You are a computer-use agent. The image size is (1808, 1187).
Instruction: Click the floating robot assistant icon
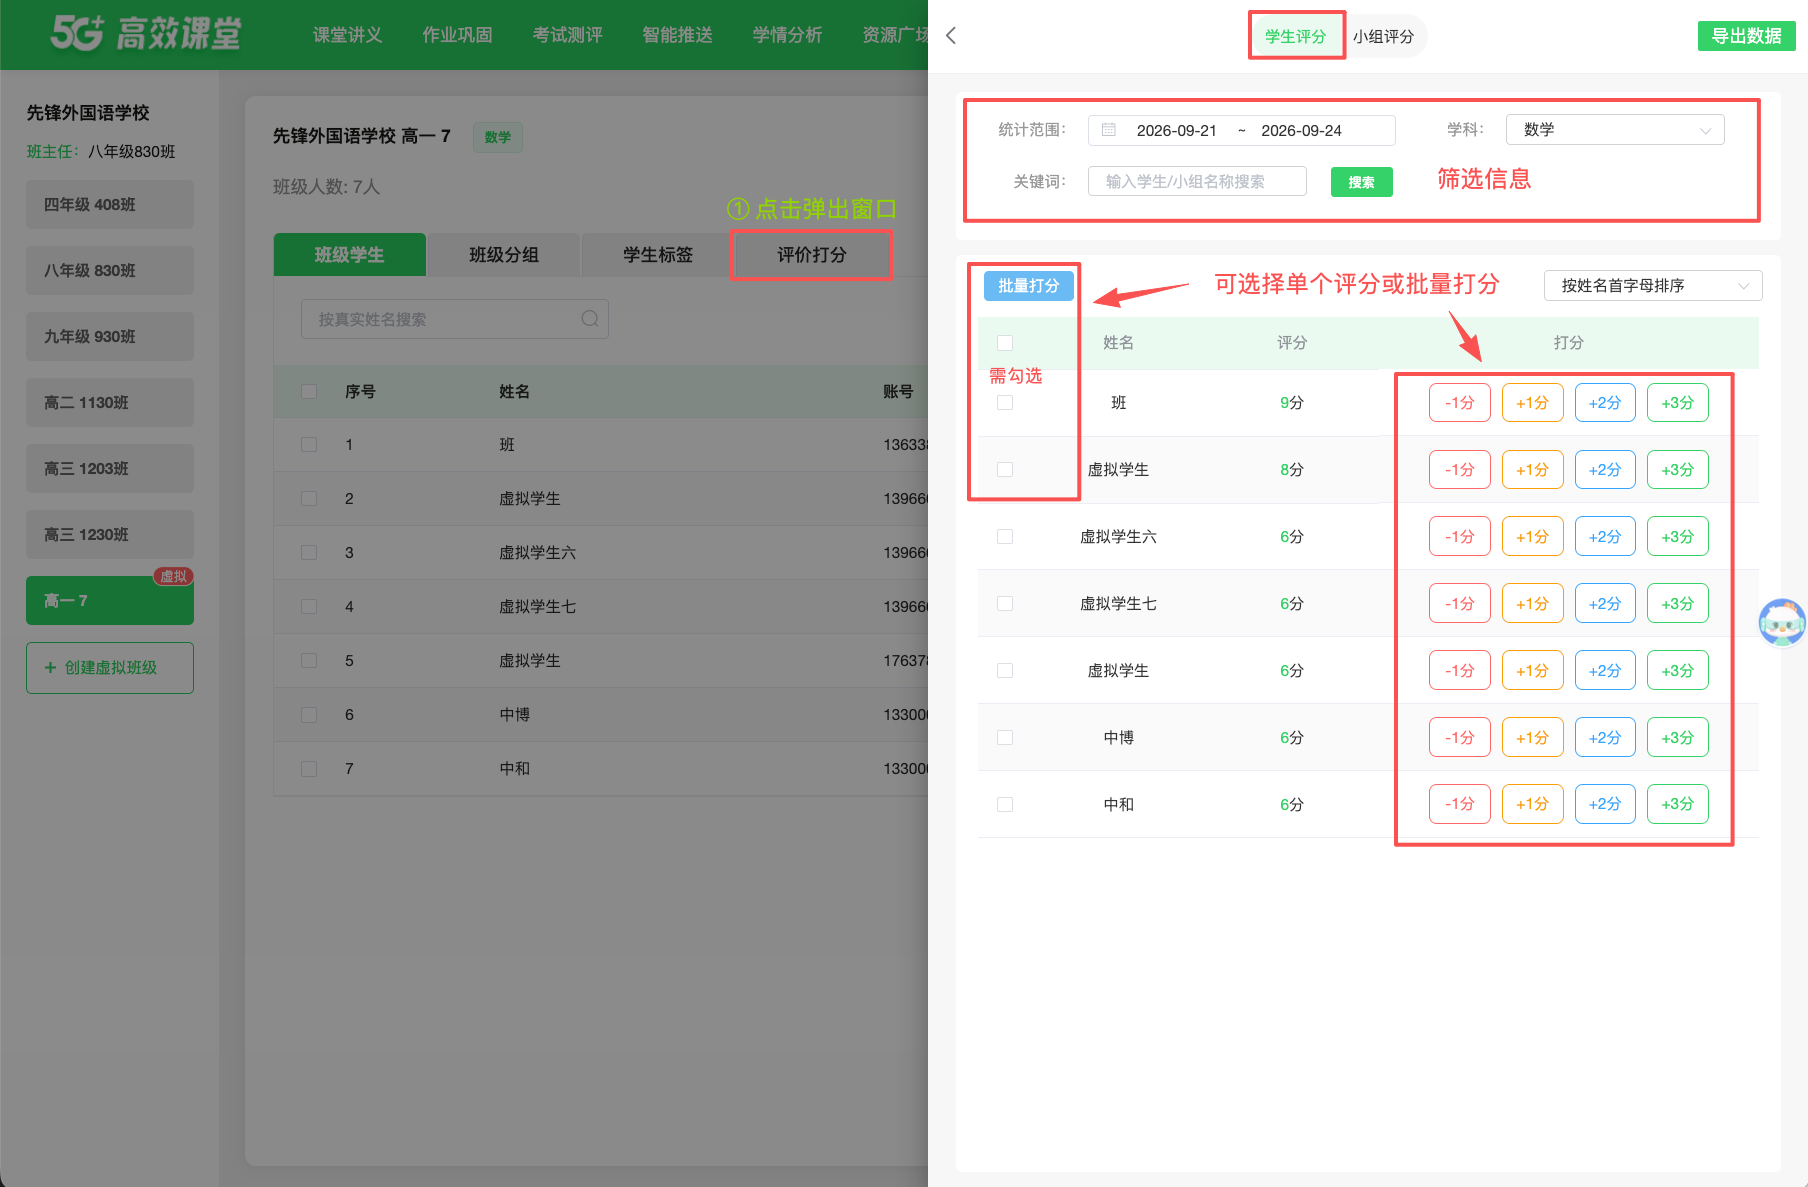coord(1782,622)
